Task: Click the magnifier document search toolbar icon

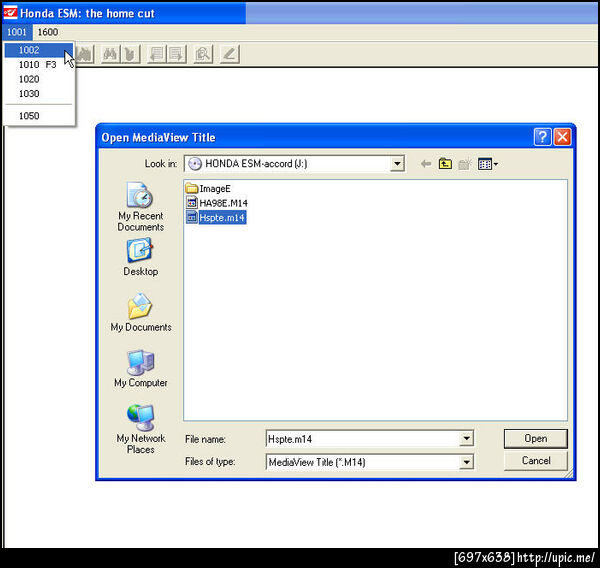Action: [203, 54]
